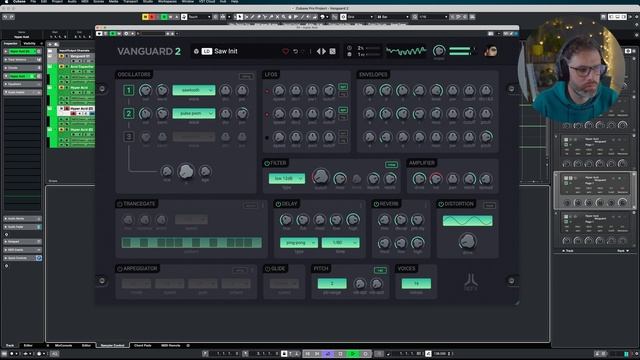Toggle the Distortion power button

point(441,204)
